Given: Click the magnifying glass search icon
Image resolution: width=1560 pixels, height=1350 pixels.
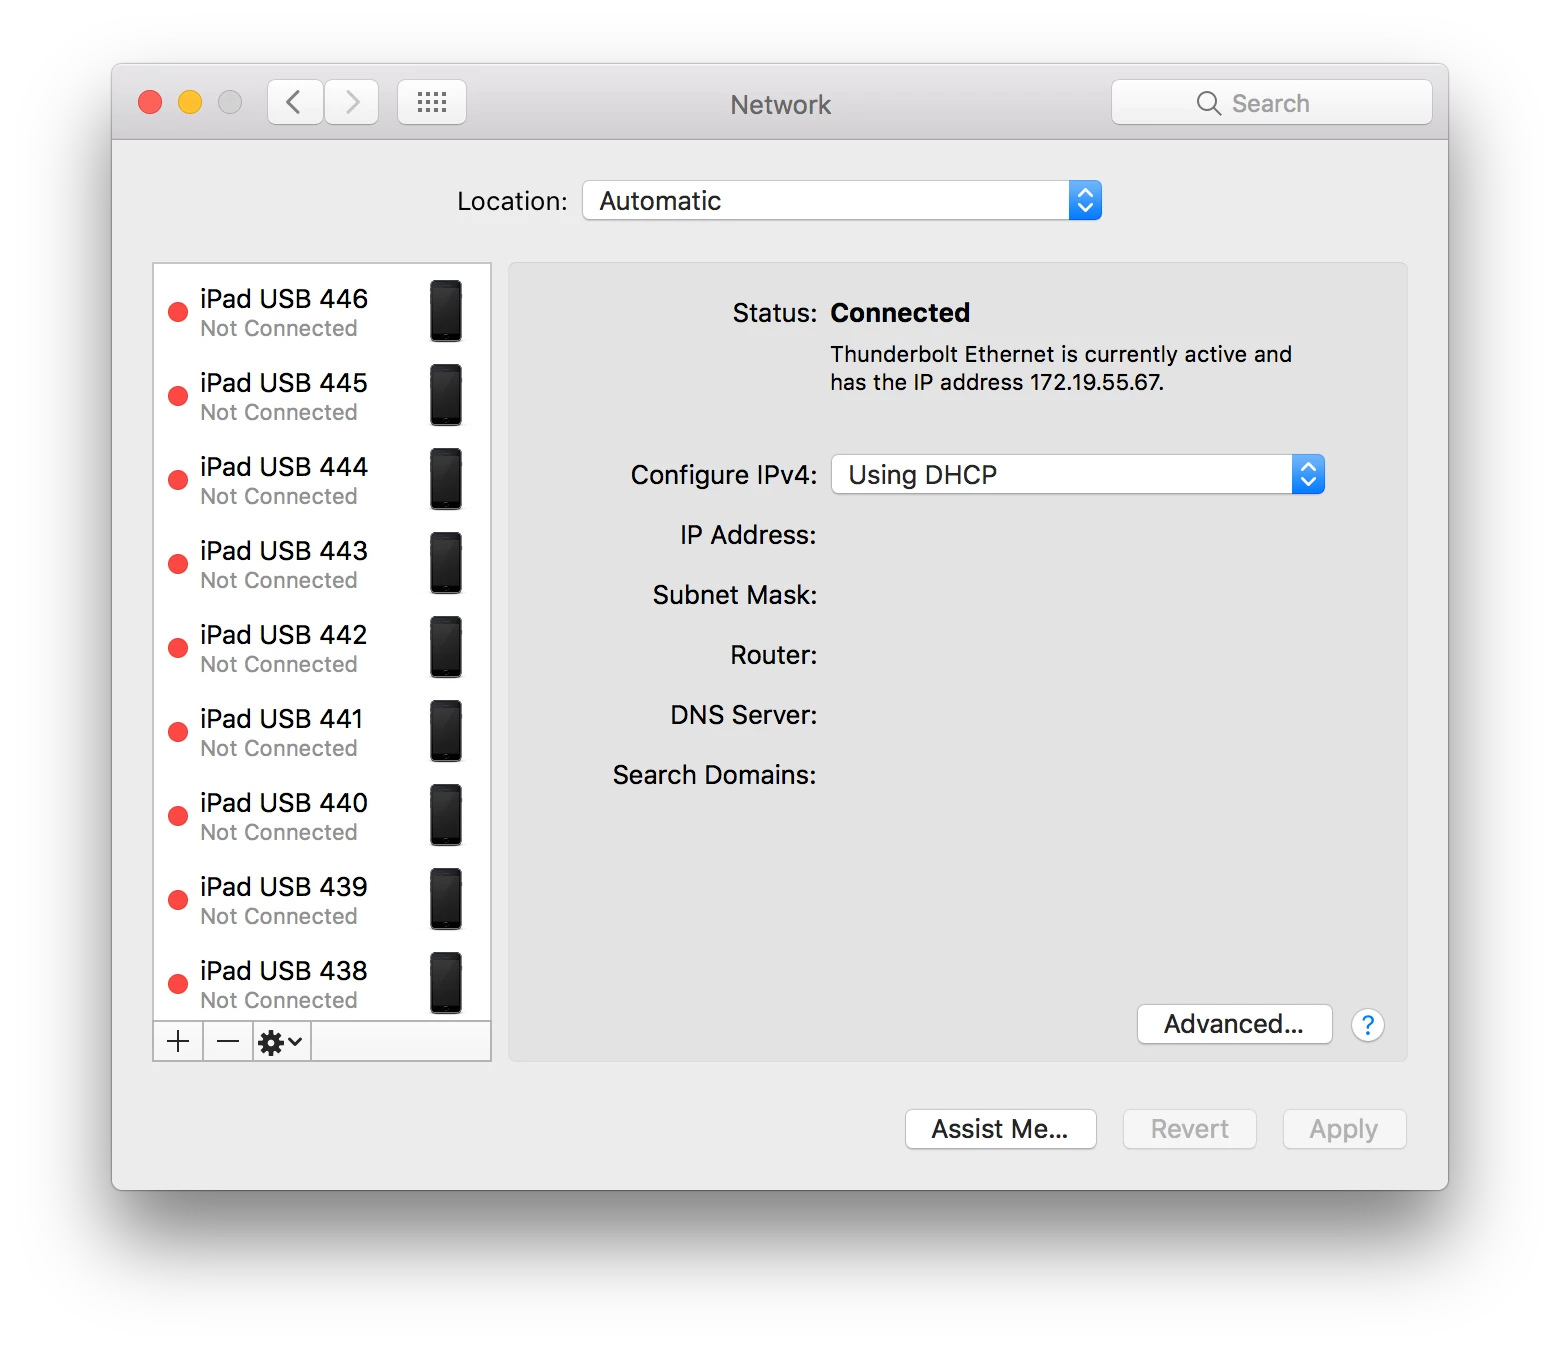Looking at the screenshot, I should click(x=1208, y=103).
